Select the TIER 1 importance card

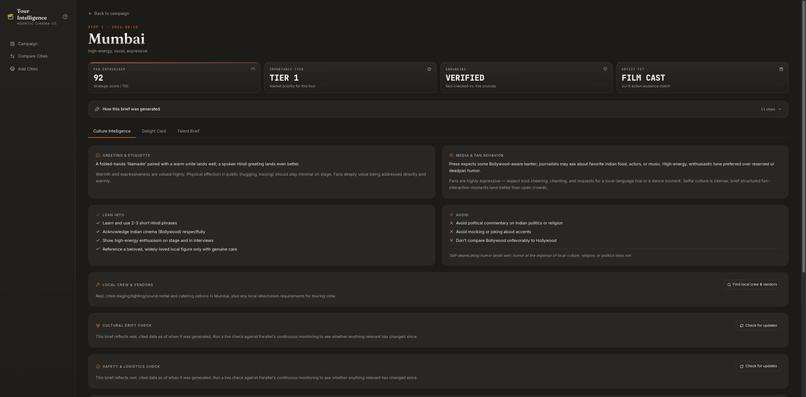point(351,77)
